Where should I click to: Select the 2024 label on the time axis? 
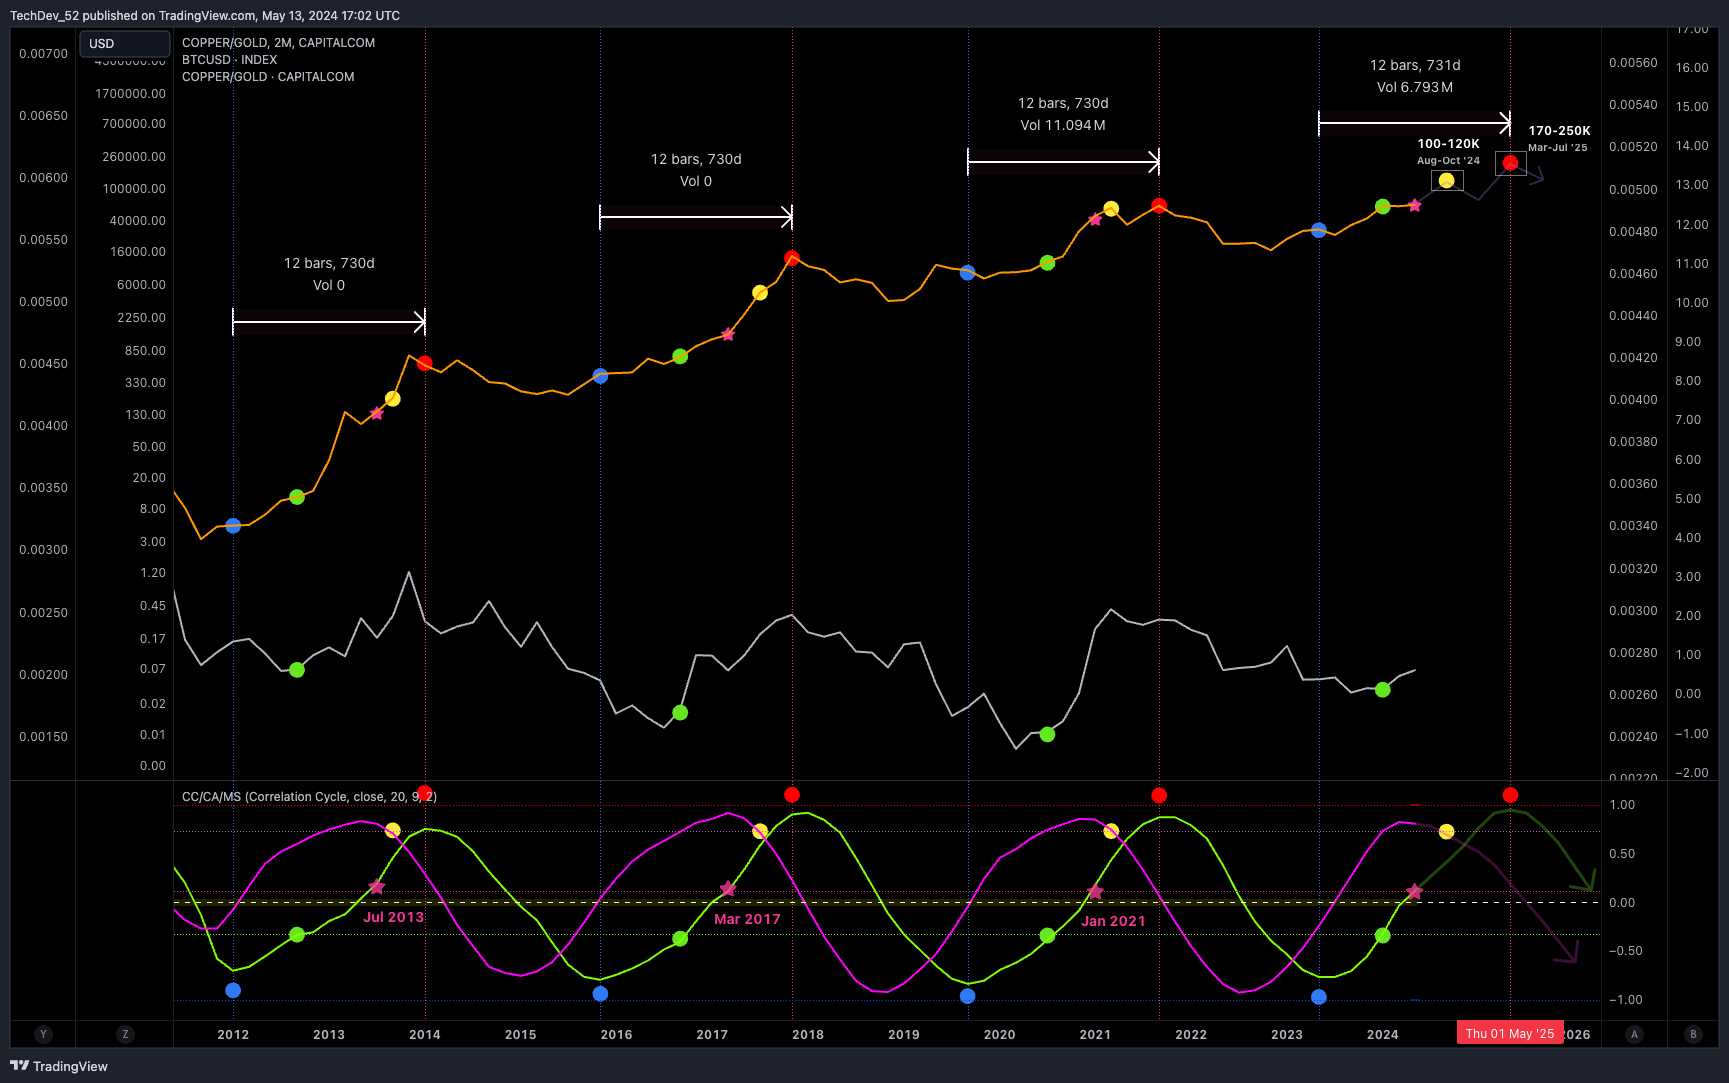click(1383, 1034)
